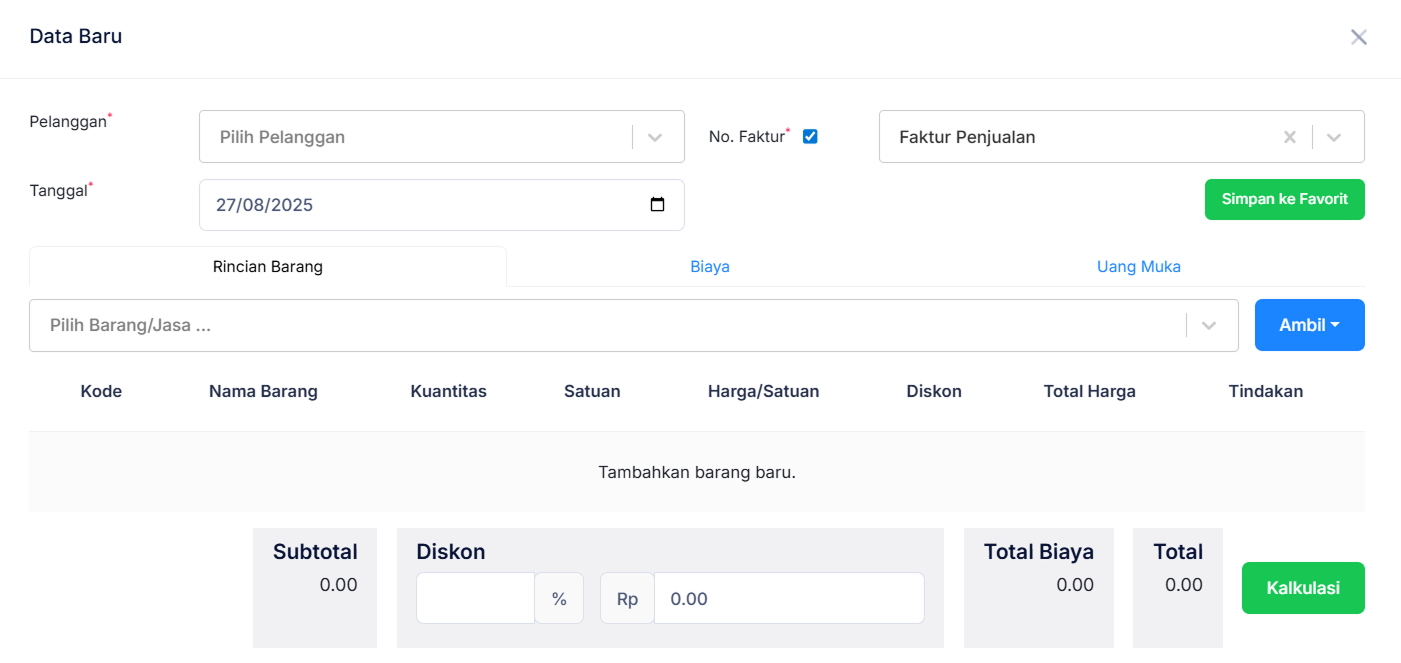
Task: Select the Pilih Barang/Jasa search box
Action: (x=600, y=325)
